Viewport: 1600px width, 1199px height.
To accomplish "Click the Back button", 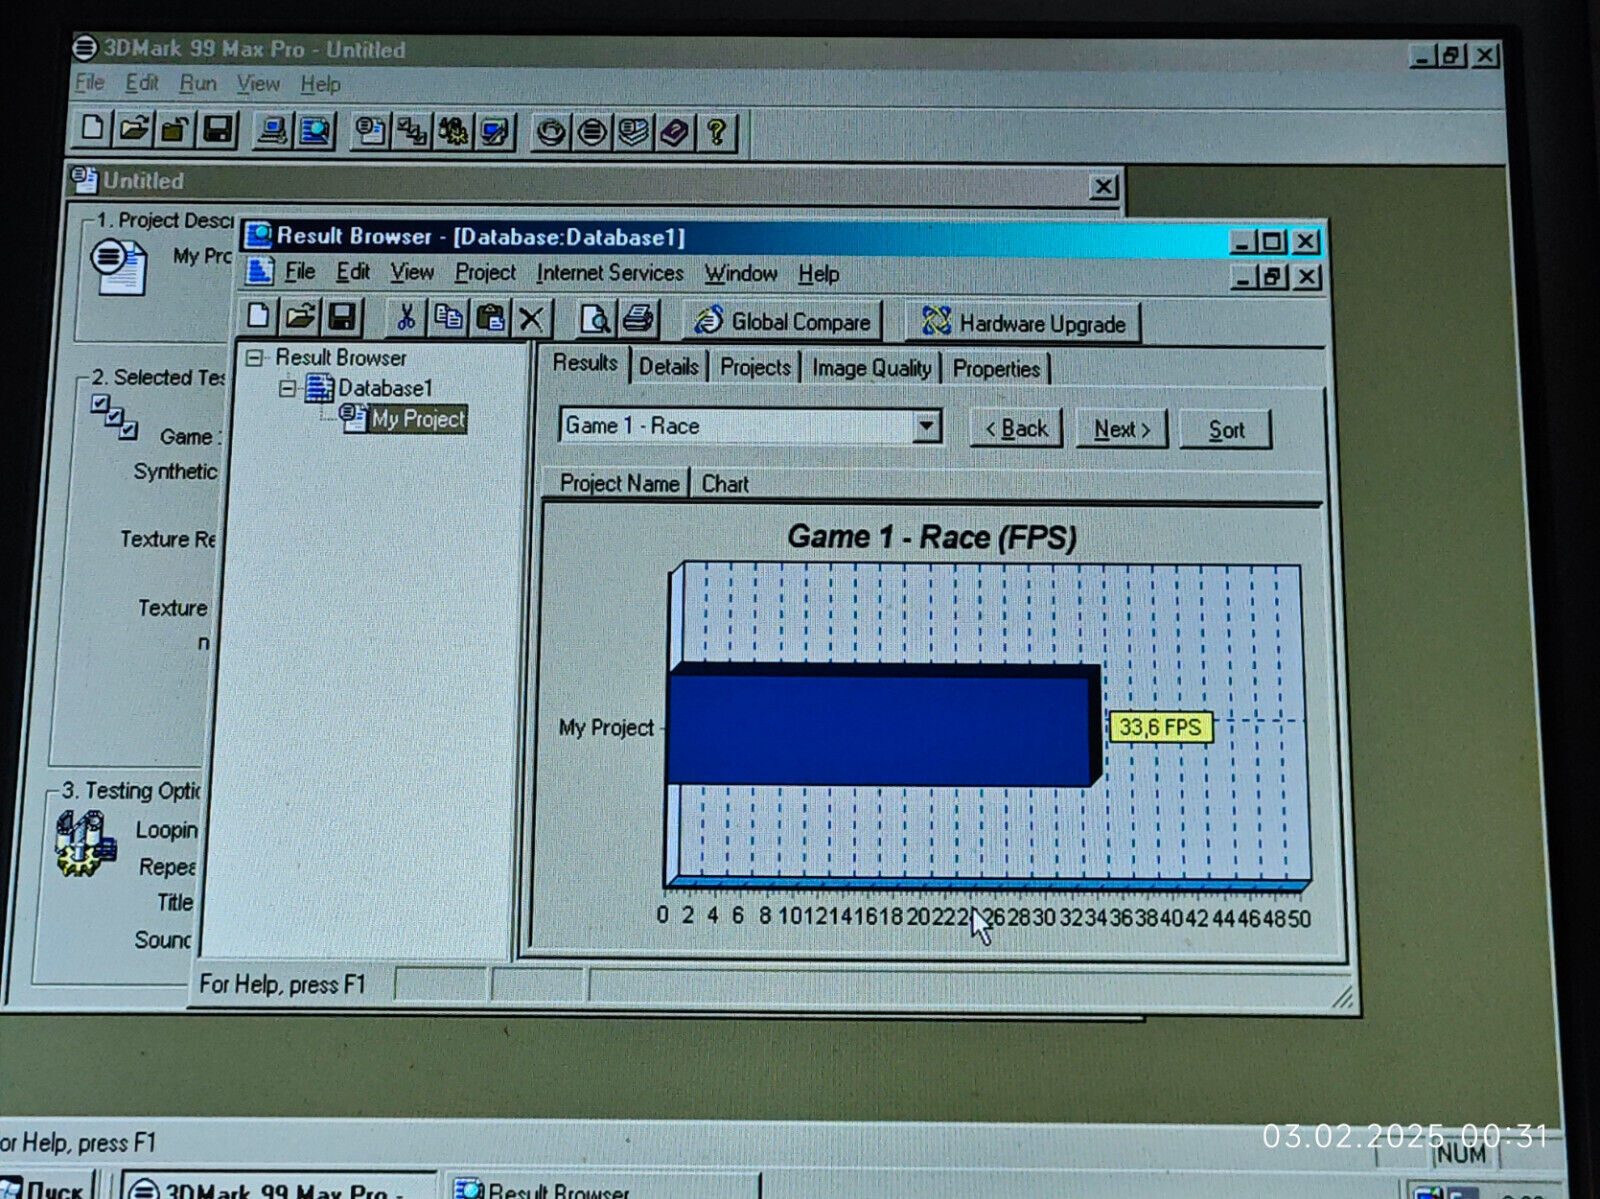I will [x=1016, y=429].
